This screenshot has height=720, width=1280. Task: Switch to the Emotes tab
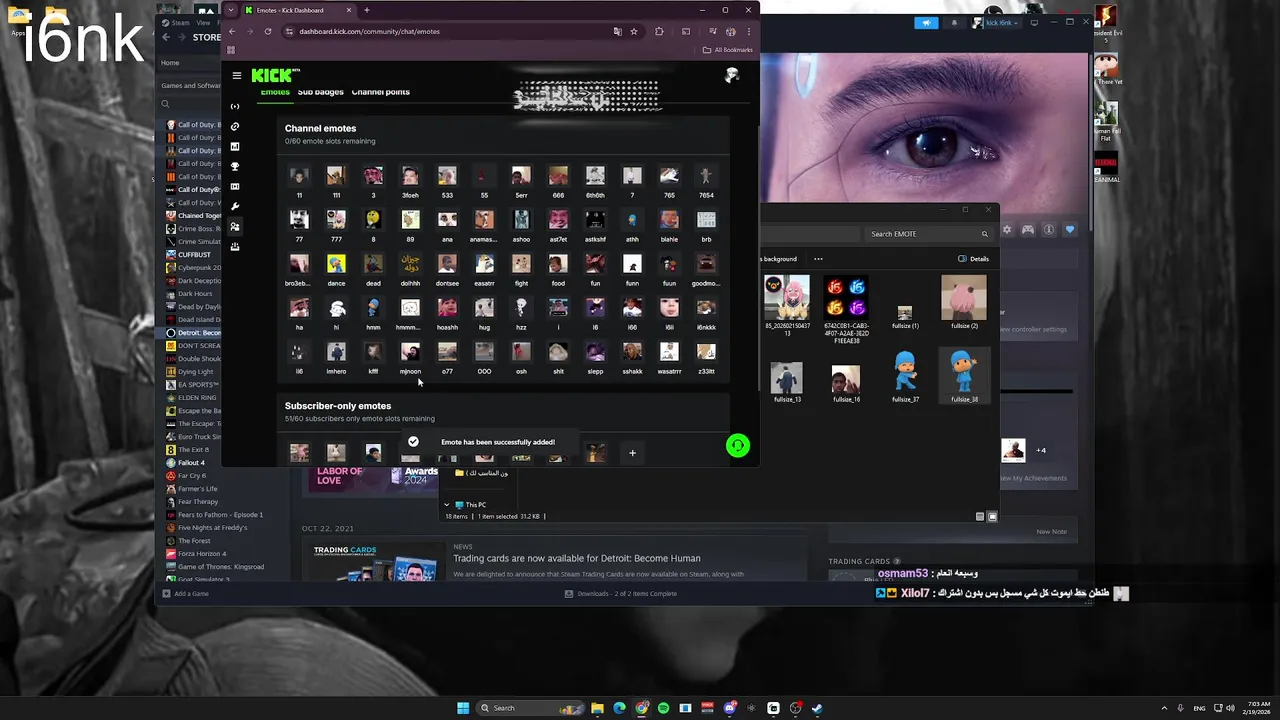click(275, 92)
